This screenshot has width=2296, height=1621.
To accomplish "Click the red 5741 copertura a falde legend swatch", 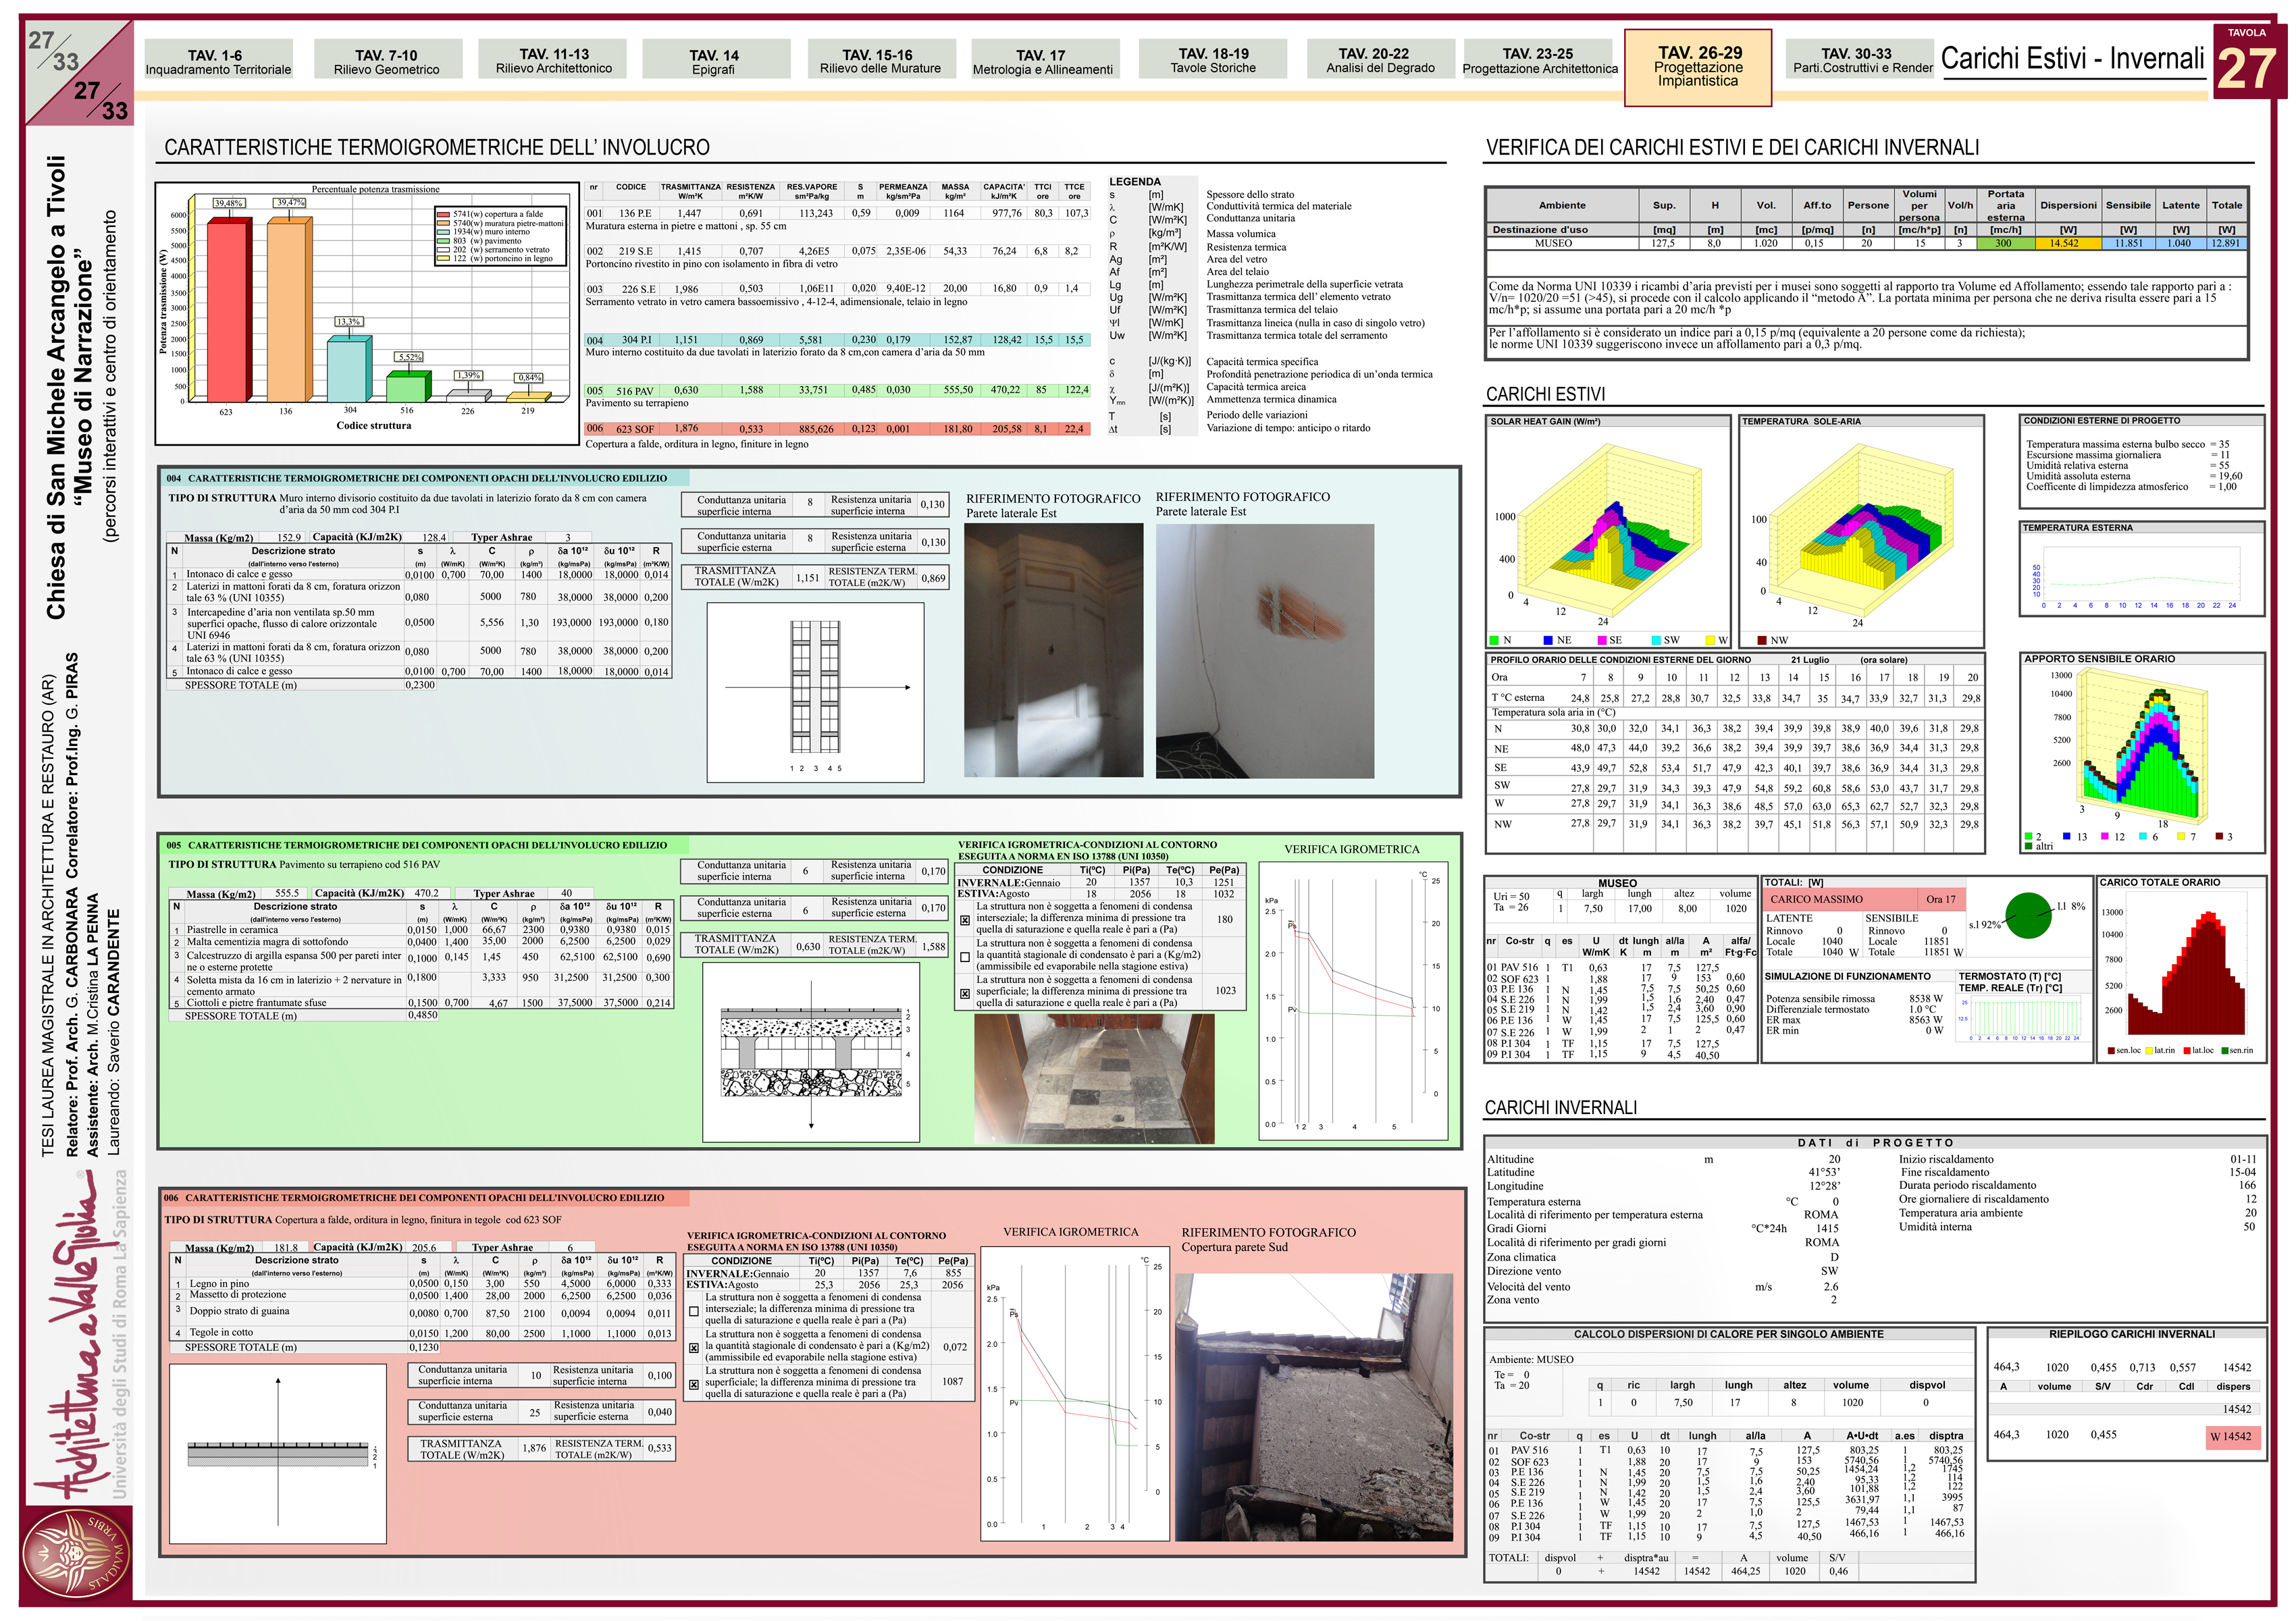I will point(443,214).
